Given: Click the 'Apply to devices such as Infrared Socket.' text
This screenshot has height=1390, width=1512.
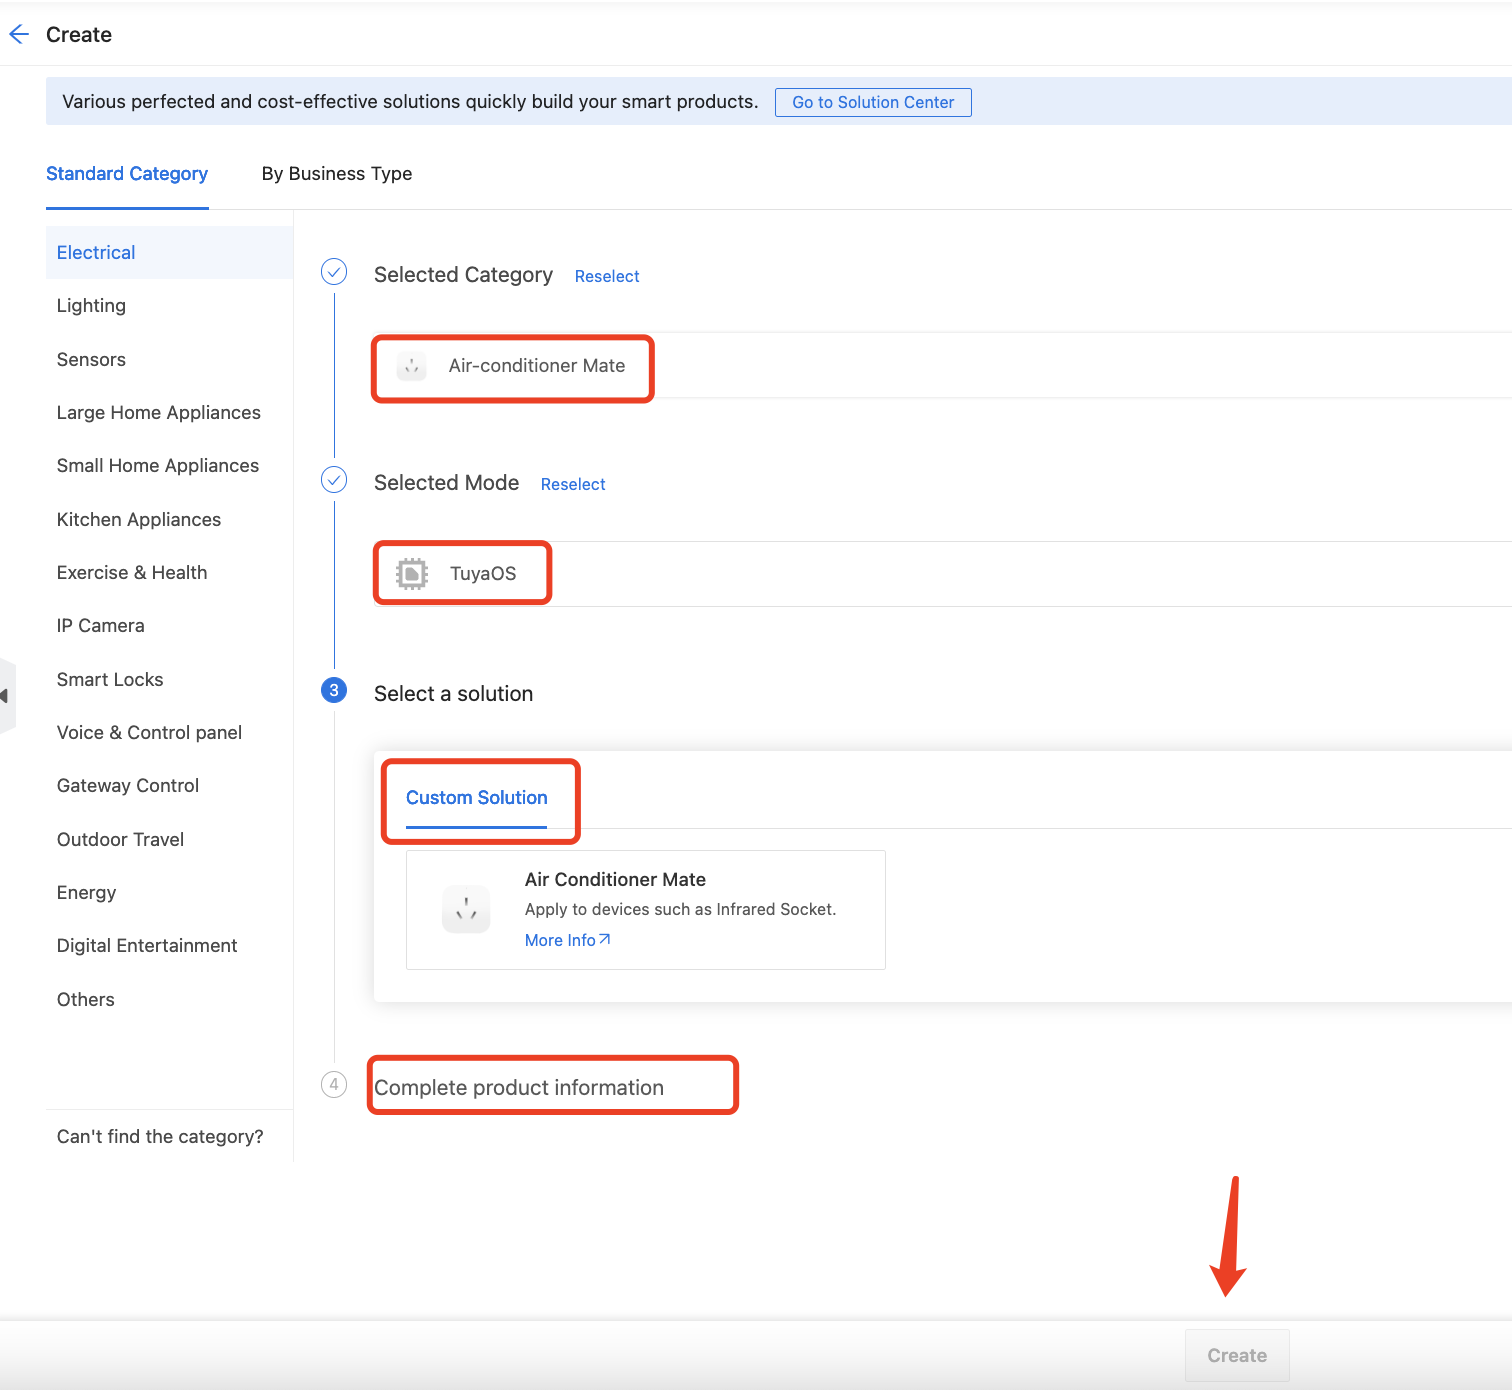Looking at the screenshot, I should 681,909.
